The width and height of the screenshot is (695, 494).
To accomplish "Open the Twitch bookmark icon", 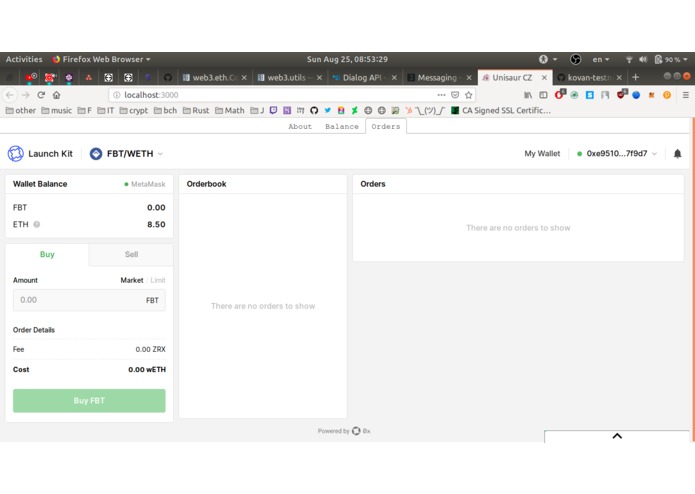I will click(x=273, y=110).
